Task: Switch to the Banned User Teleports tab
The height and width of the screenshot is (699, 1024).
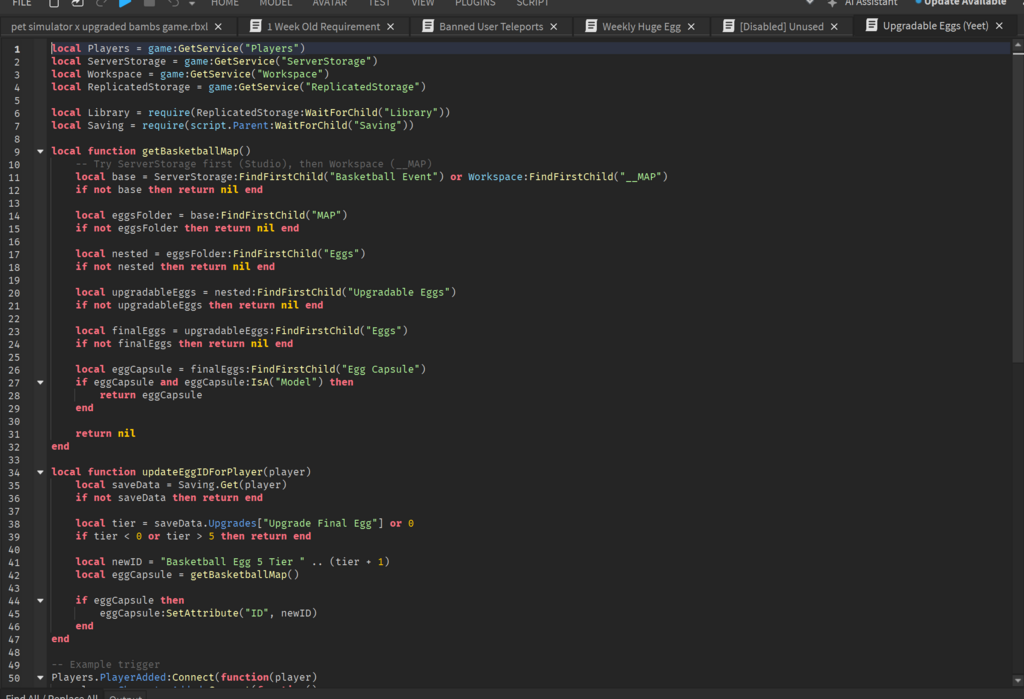Action: click(490, 27)
